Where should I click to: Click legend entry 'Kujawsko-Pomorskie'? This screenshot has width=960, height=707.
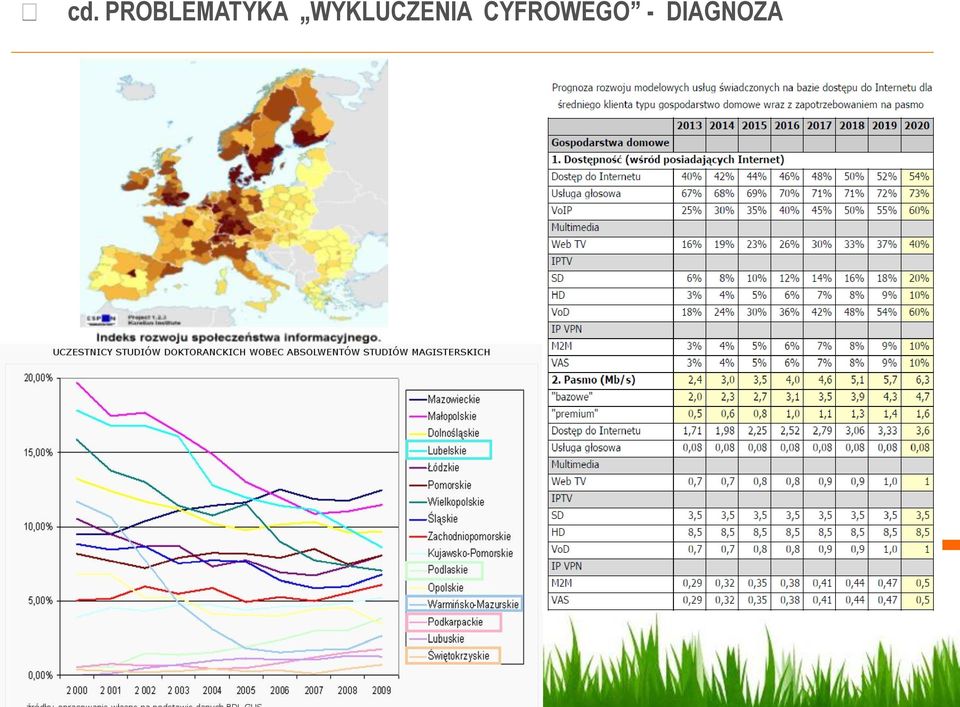470,553
